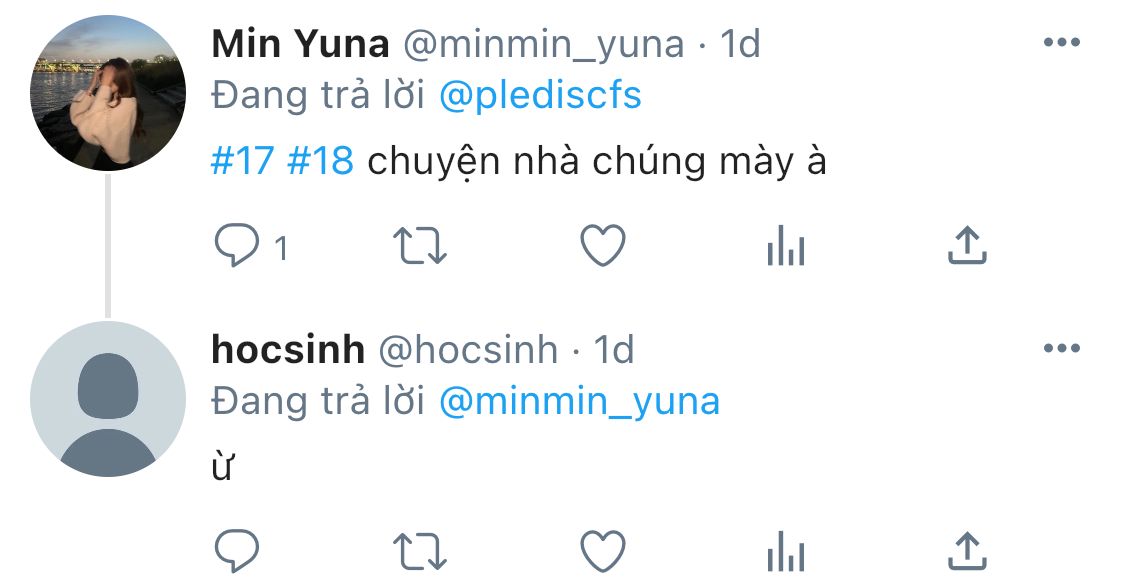The height and width of the screenshot is (582, 1125).
Task: Open the @plediscfs mention link
Action: 540,95
